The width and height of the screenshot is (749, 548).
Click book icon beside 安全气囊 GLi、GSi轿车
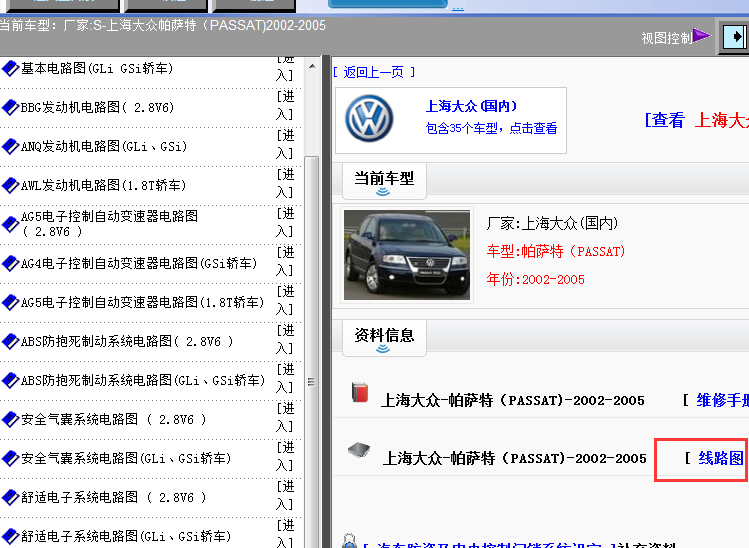click(x=10, y=459)
